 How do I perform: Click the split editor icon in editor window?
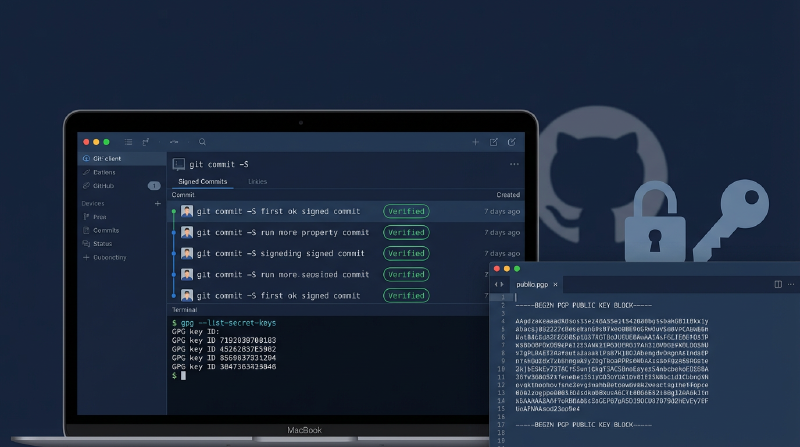[778, 284]
